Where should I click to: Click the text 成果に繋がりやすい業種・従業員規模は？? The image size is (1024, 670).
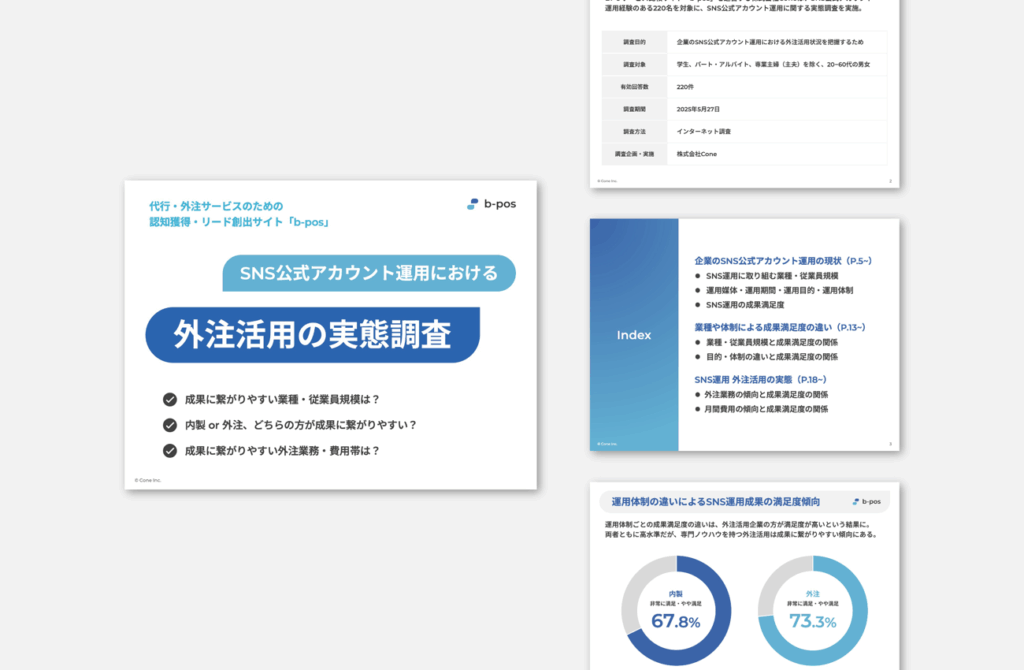283,399
